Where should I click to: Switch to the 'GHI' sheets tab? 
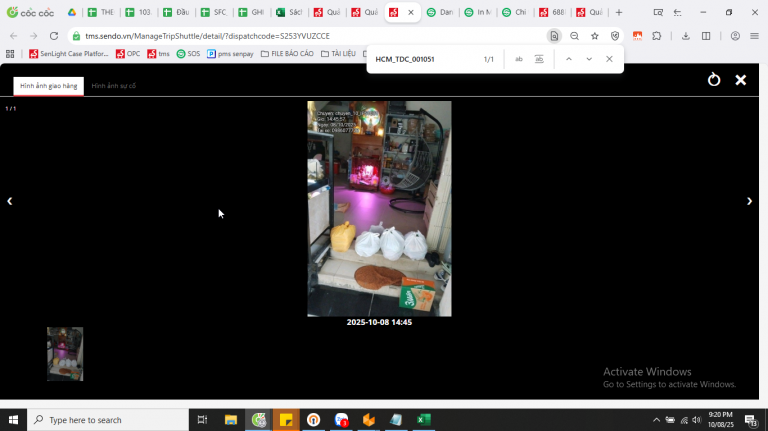click(252, 12)
